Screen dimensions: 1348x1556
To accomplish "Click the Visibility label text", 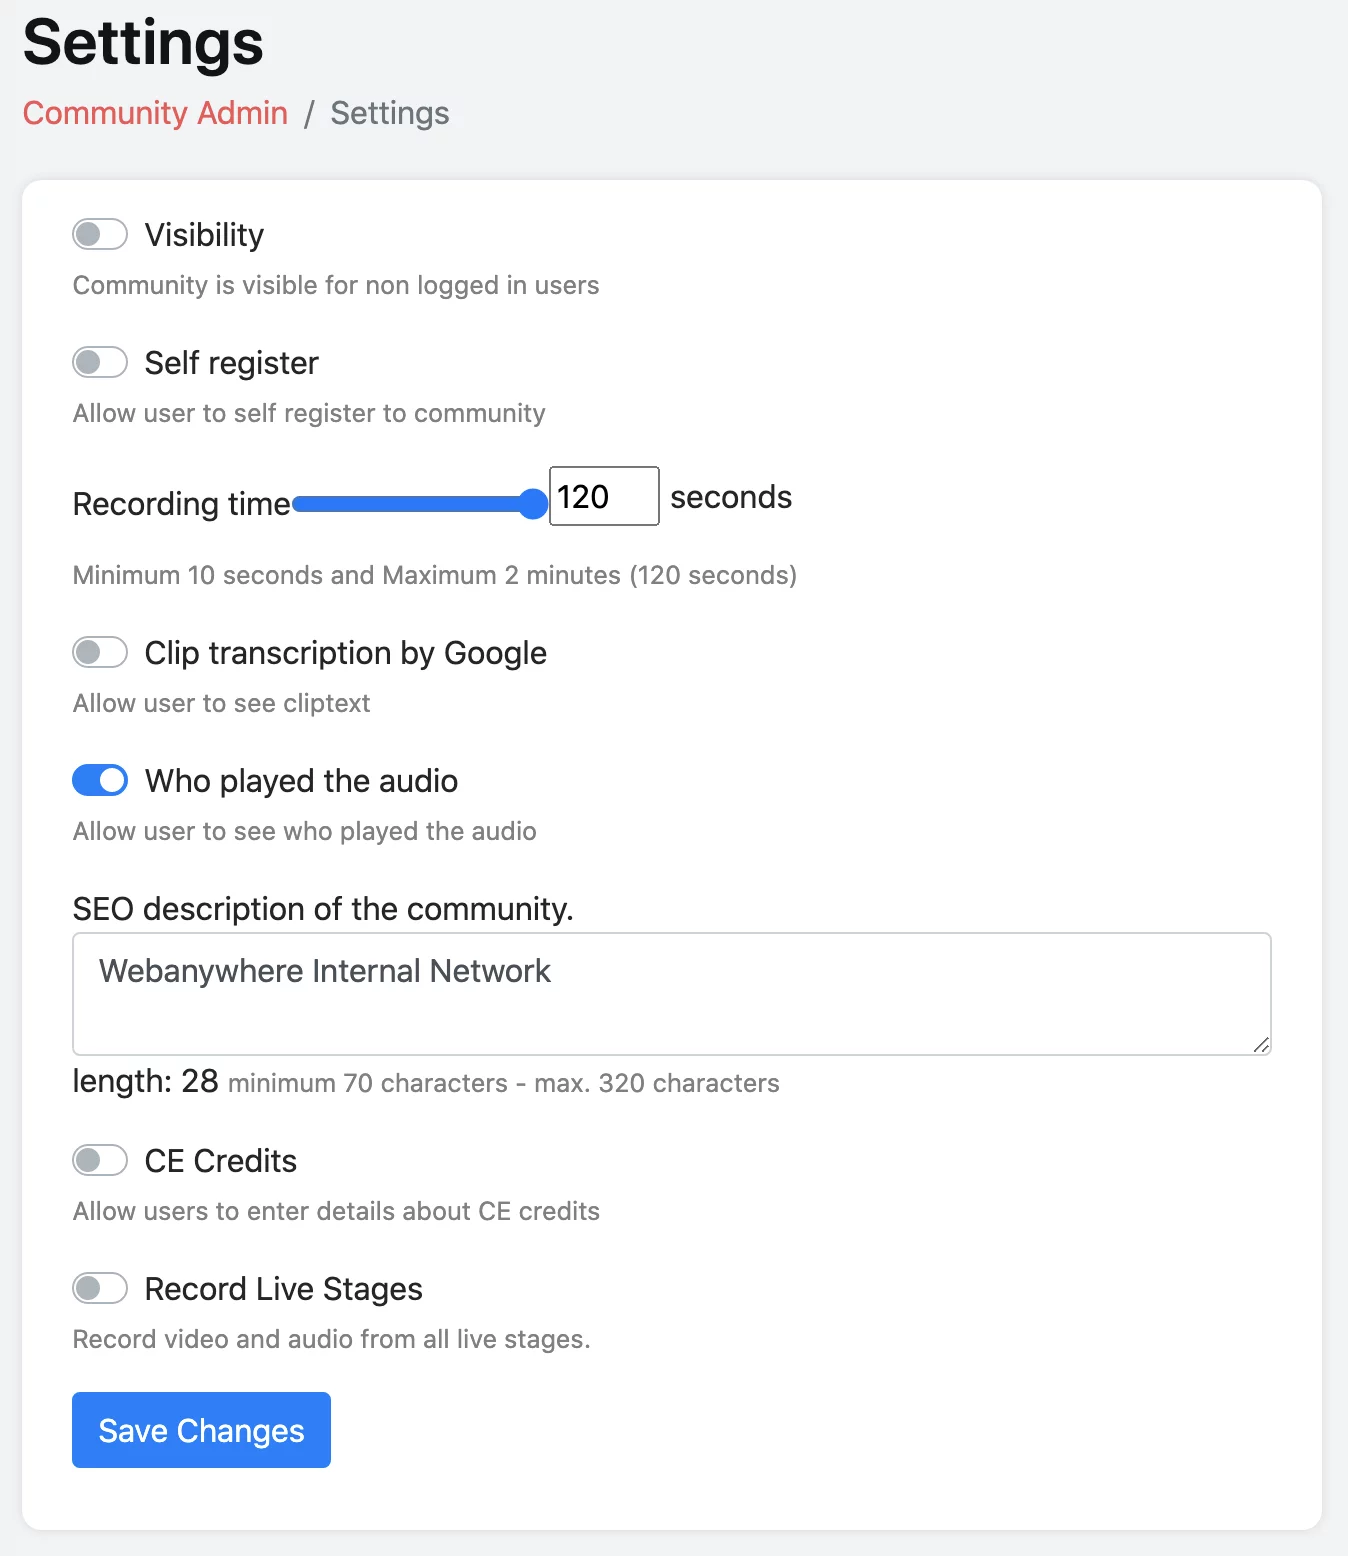I will (204, 235).
